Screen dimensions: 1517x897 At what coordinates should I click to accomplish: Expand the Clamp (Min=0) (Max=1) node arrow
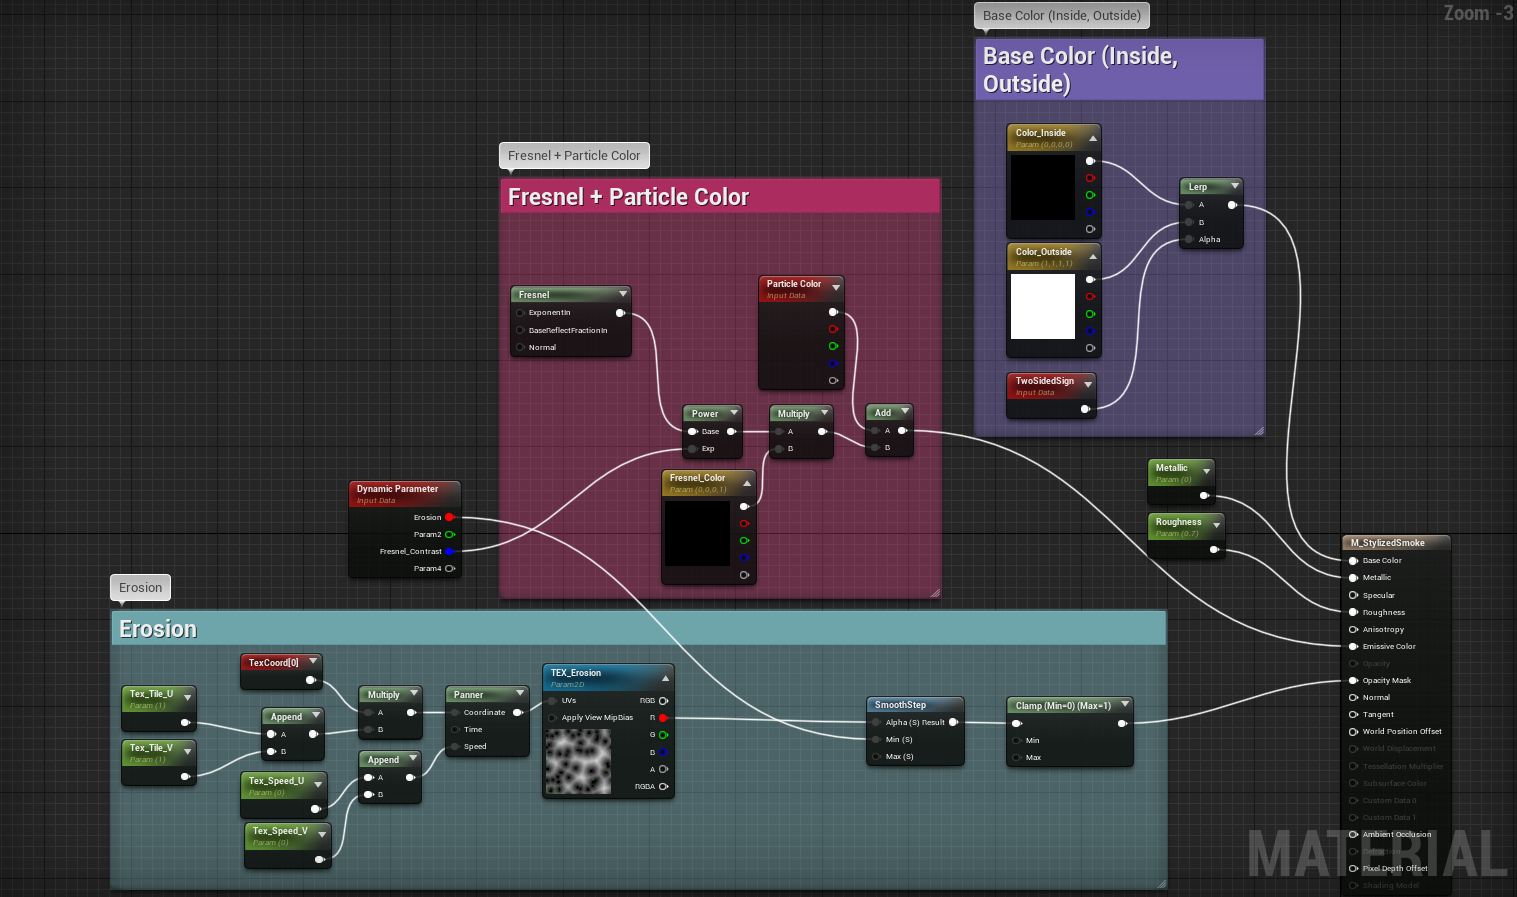pyautogui.click(x=1125, y=704)
